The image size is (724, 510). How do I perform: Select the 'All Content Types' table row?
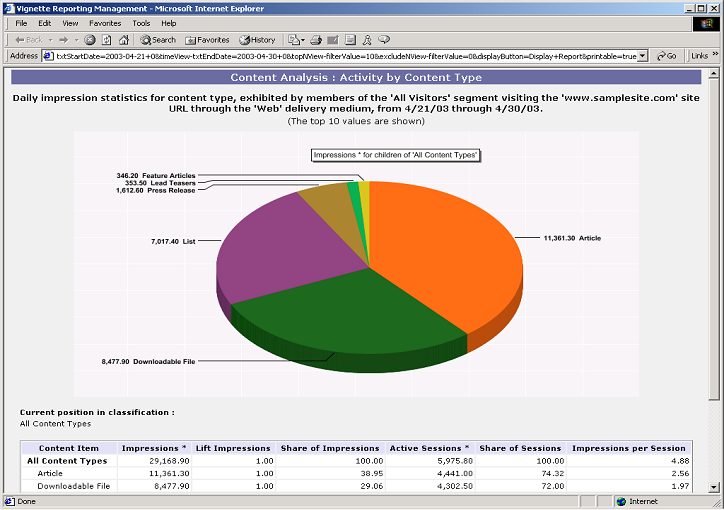(356, 461)
